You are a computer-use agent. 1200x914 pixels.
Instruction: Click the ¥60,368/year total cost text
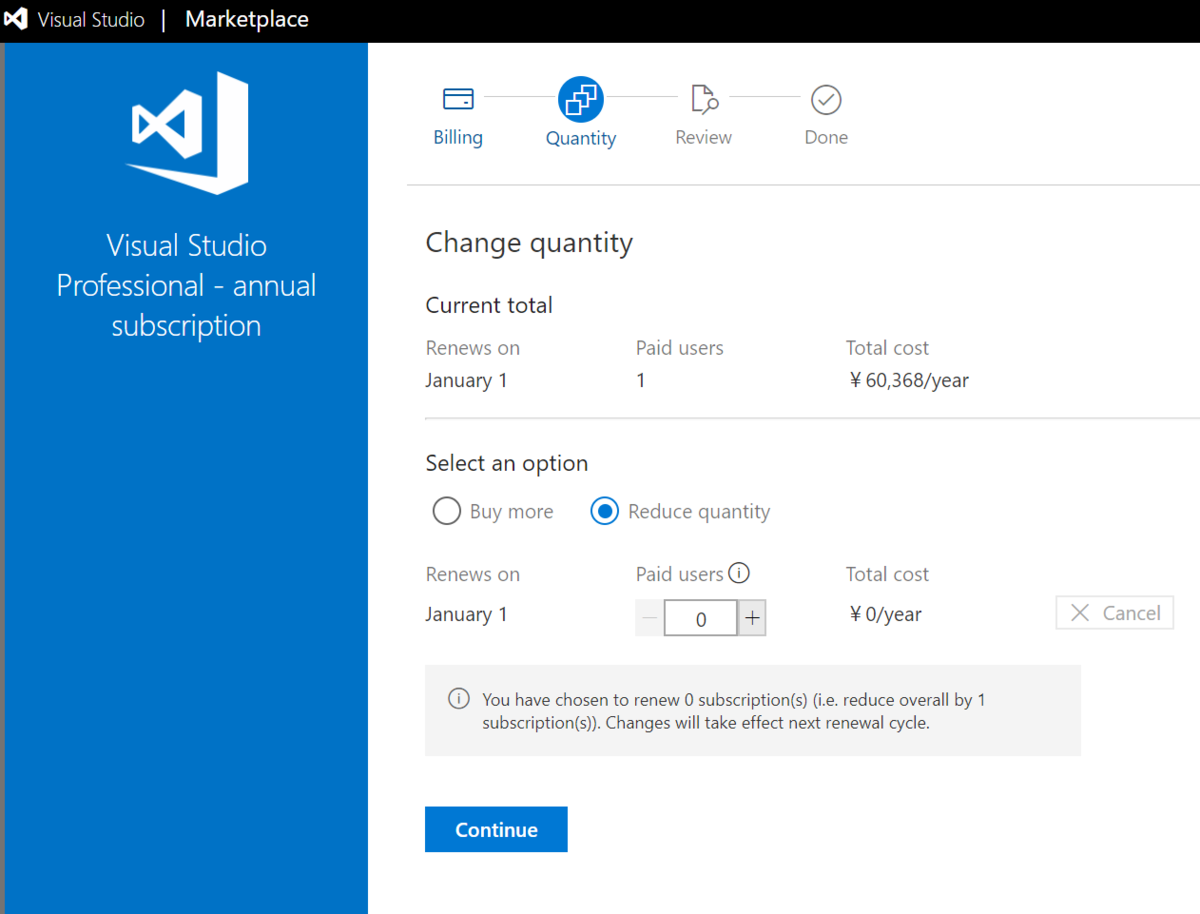[x=909, y=380]
